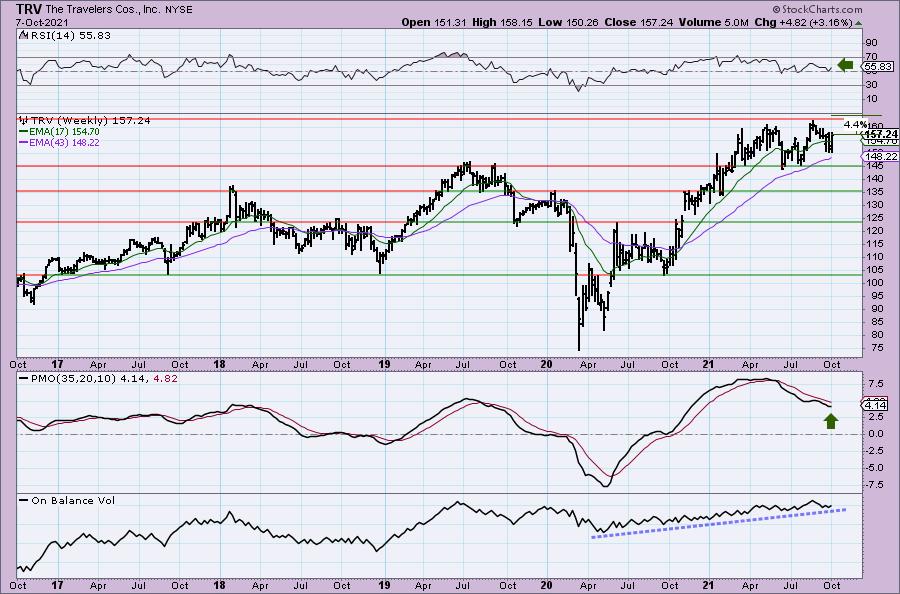Click the RSI(14) 55.83 indicator legend
This screenshot has height=594, width=900.
tap(70, 36)
